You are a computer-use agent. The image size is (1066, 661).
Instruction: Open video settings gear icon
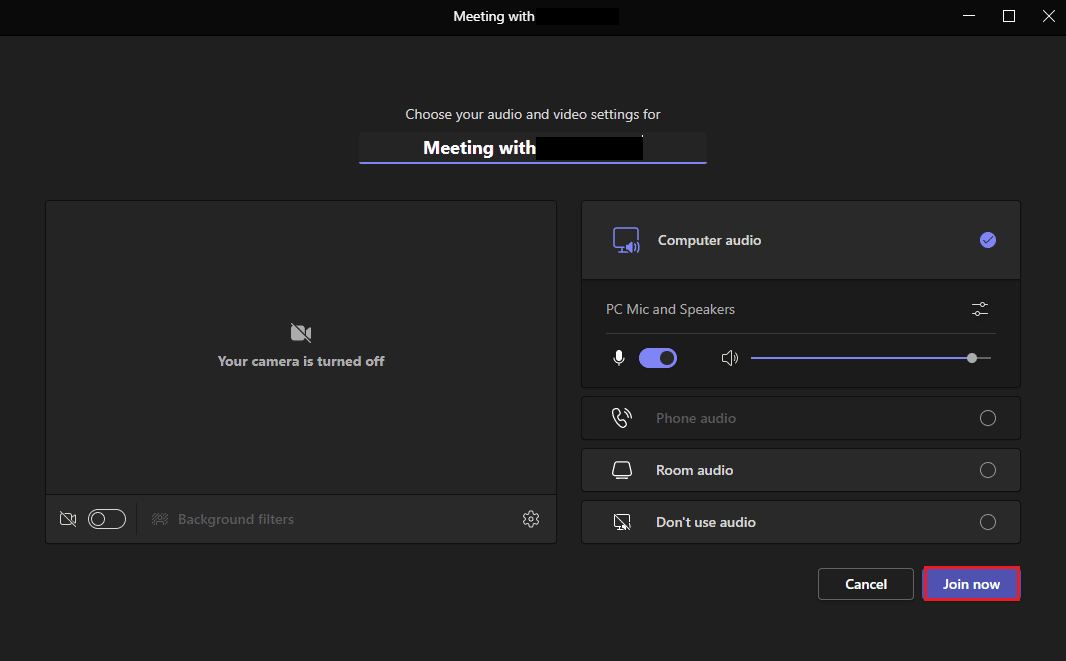point(531,519)
